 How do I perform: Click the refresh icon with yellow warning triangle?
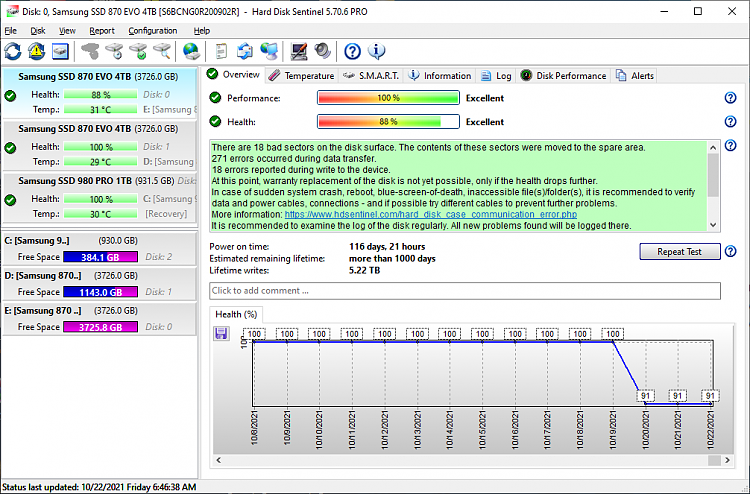click(36, 51)
